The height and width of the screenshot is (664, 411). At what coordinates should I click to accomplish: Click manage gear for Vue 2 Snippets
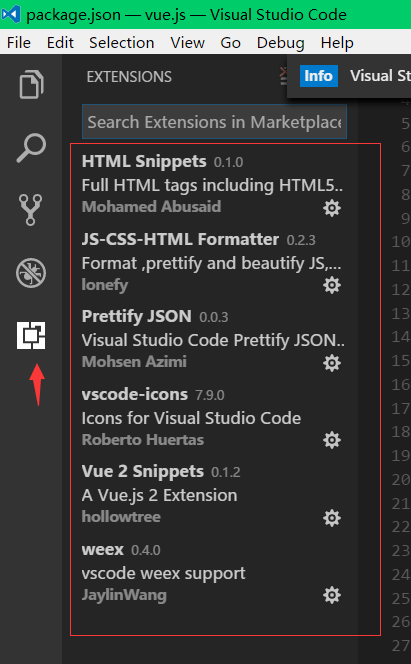pos(332,517)
